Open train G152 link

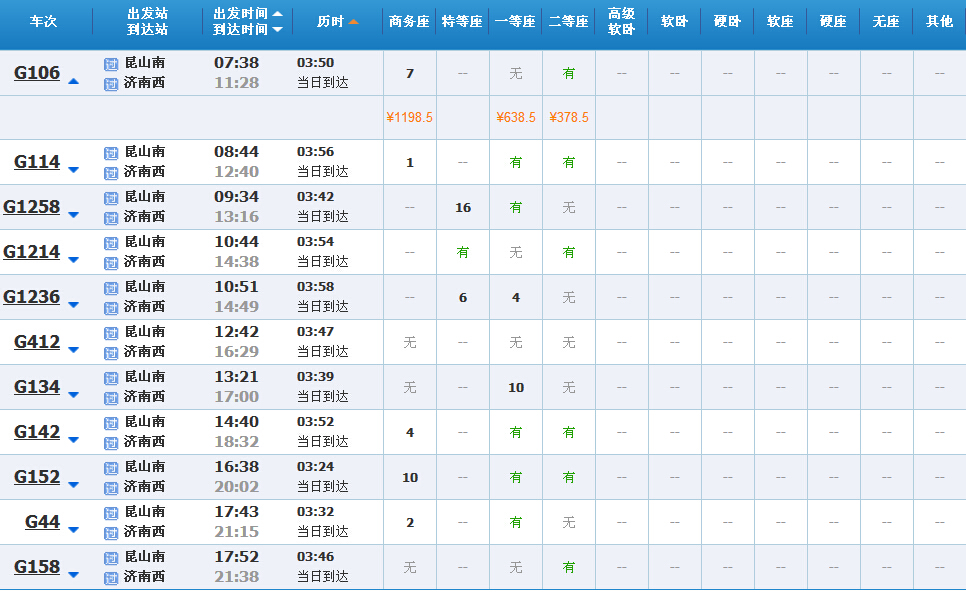[x=37, y=477]
